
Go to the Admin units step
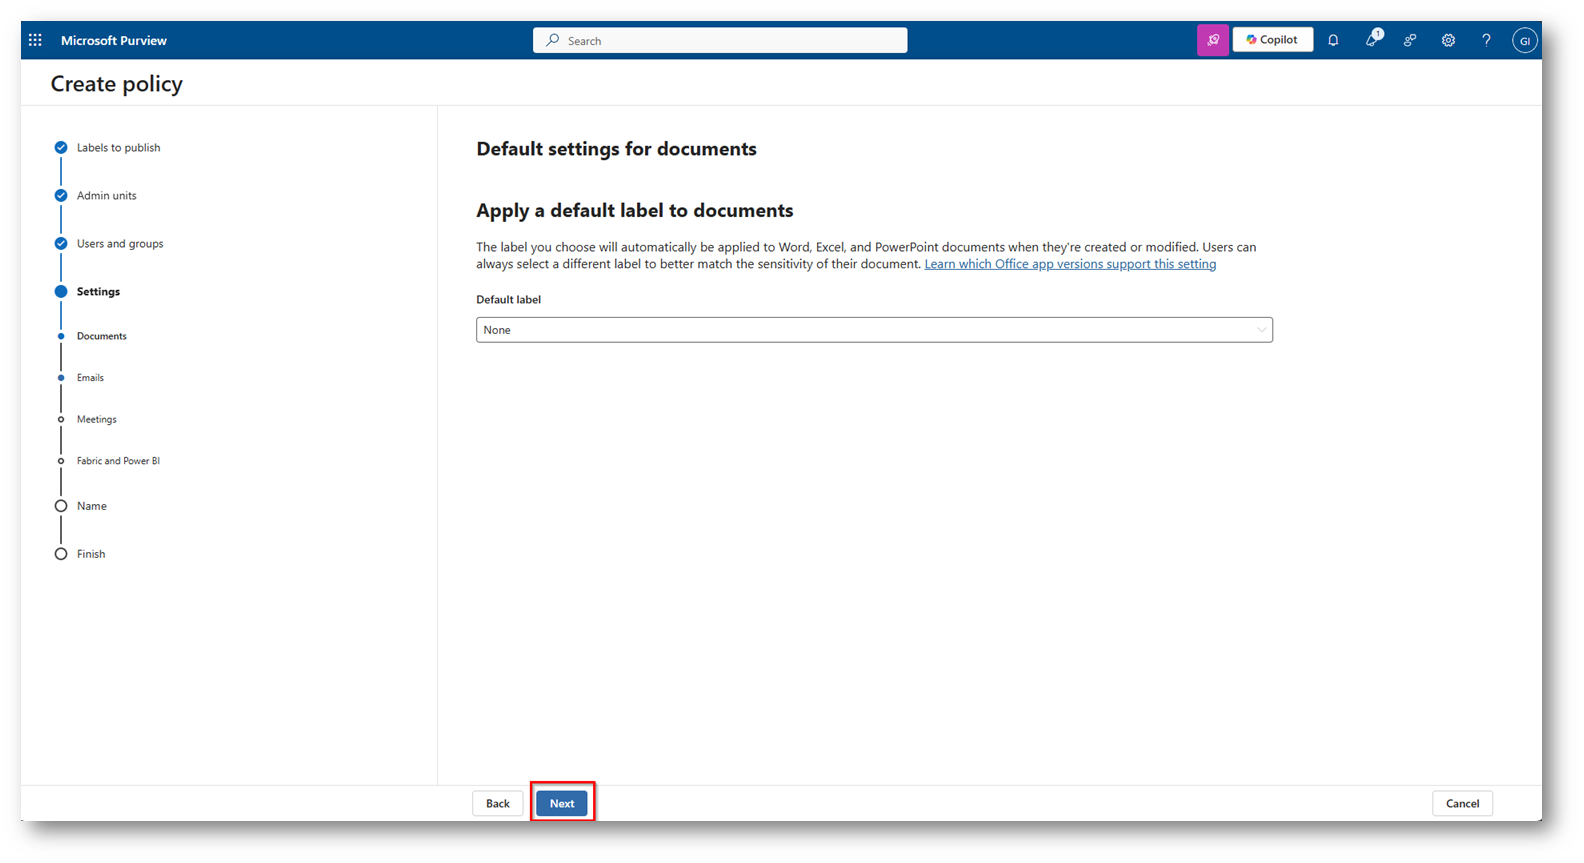point(107,195)
